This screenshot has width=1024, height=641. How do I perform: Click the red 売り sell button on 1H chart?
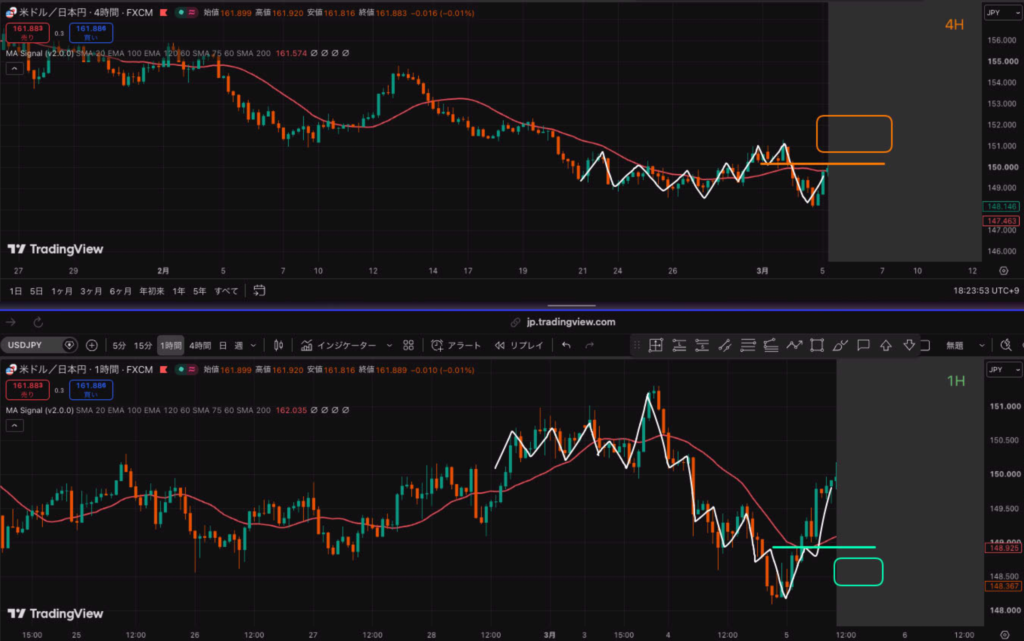(x=27, y=390)
